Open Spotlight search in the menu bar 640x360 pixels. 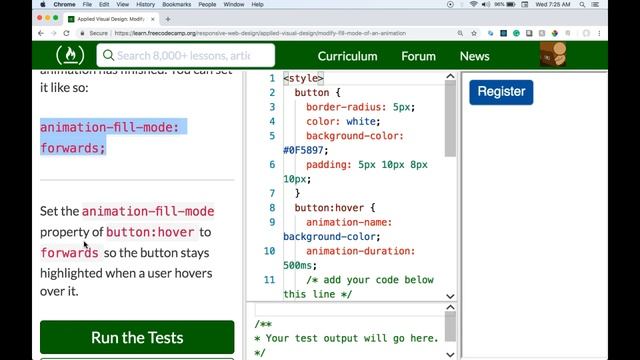coord(582,4)
